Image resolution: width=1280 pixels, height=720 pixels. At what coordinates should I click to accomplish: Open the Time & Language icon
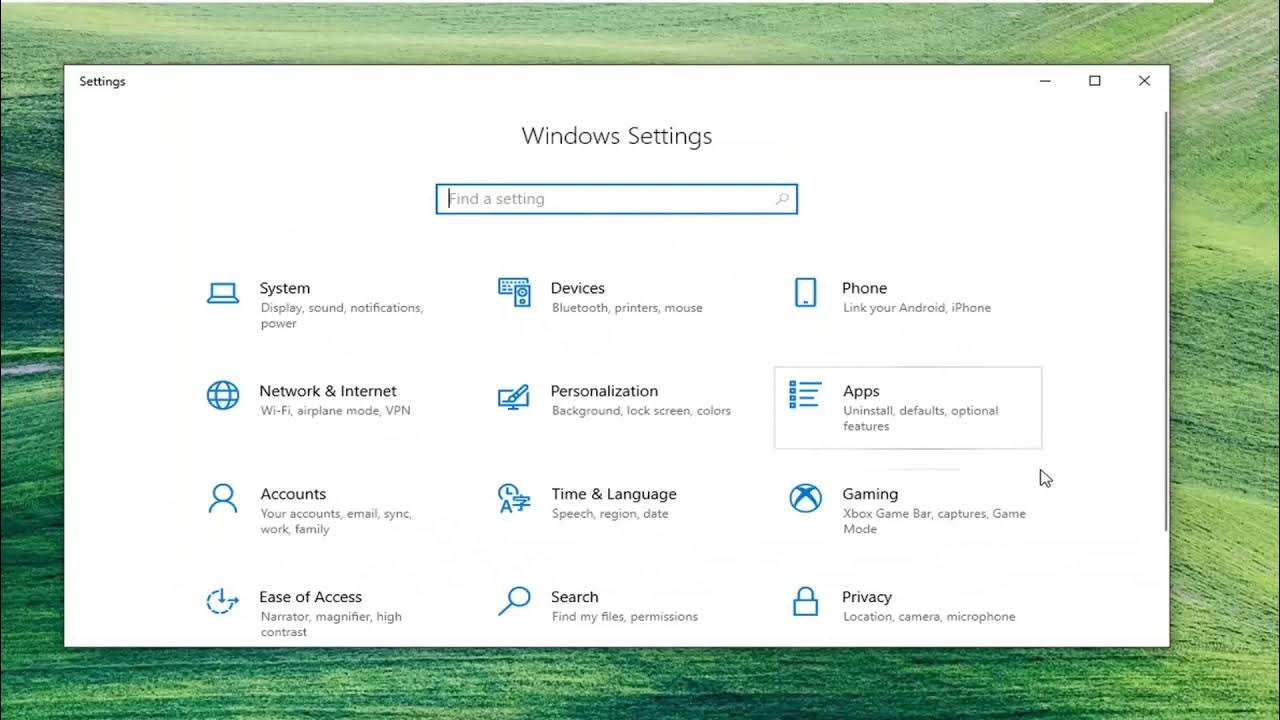click(x=514, y=498)
